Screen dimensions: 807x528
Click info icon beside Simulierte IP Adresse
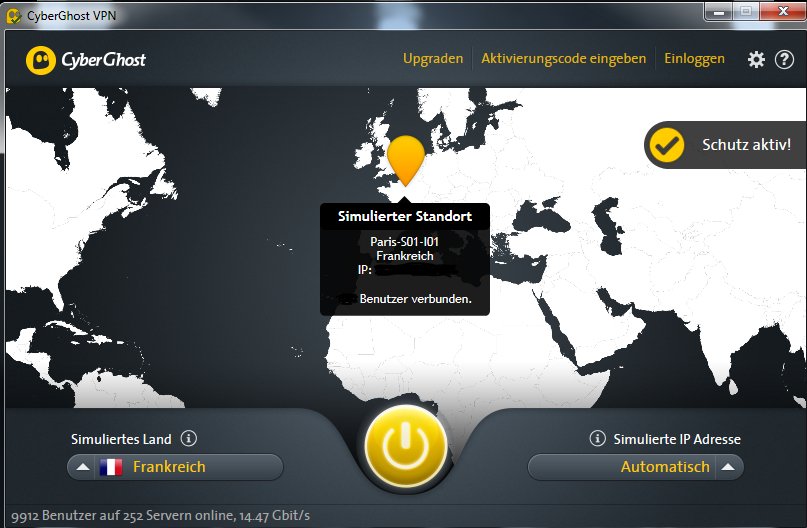pos(597,438)
